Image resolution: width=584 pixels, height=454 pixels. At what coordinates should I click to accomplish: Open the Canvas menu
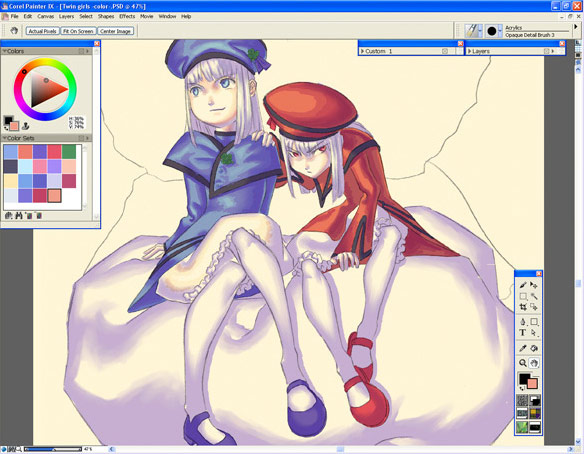point(45,16)
